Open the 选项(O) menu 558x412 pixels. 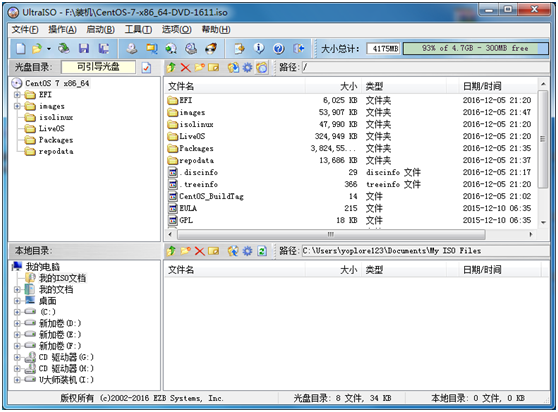(x=177, y=30)
